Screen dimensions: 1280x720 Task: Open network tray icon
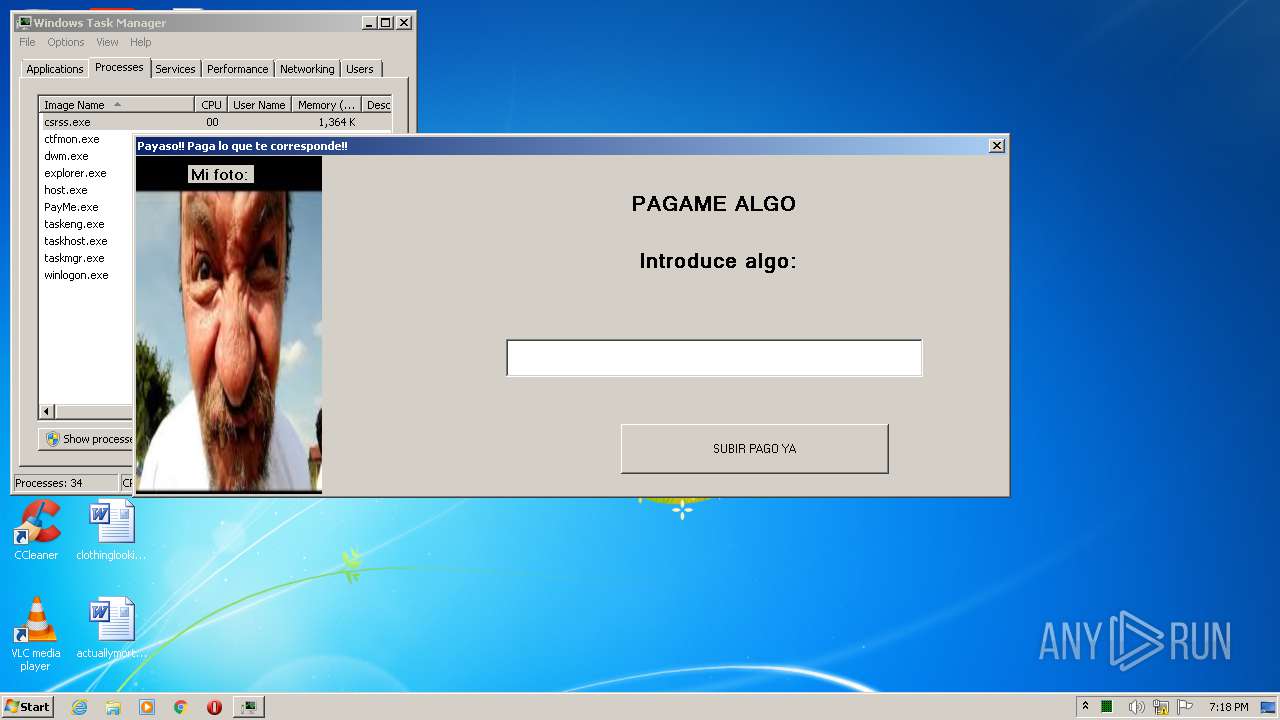pyautogui.click(x=1161, y=707)
